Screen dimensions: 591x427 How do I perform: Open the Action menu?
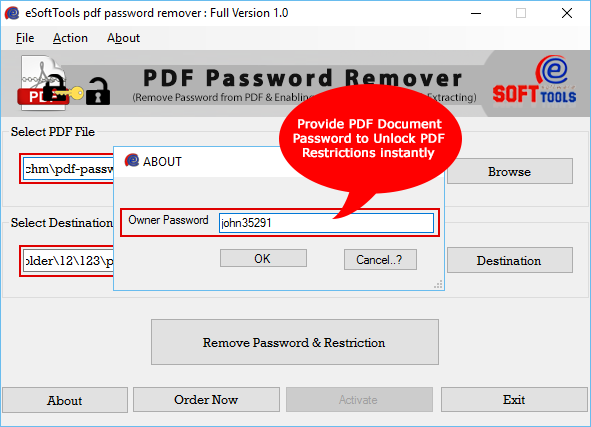click(x=70, y=38)
